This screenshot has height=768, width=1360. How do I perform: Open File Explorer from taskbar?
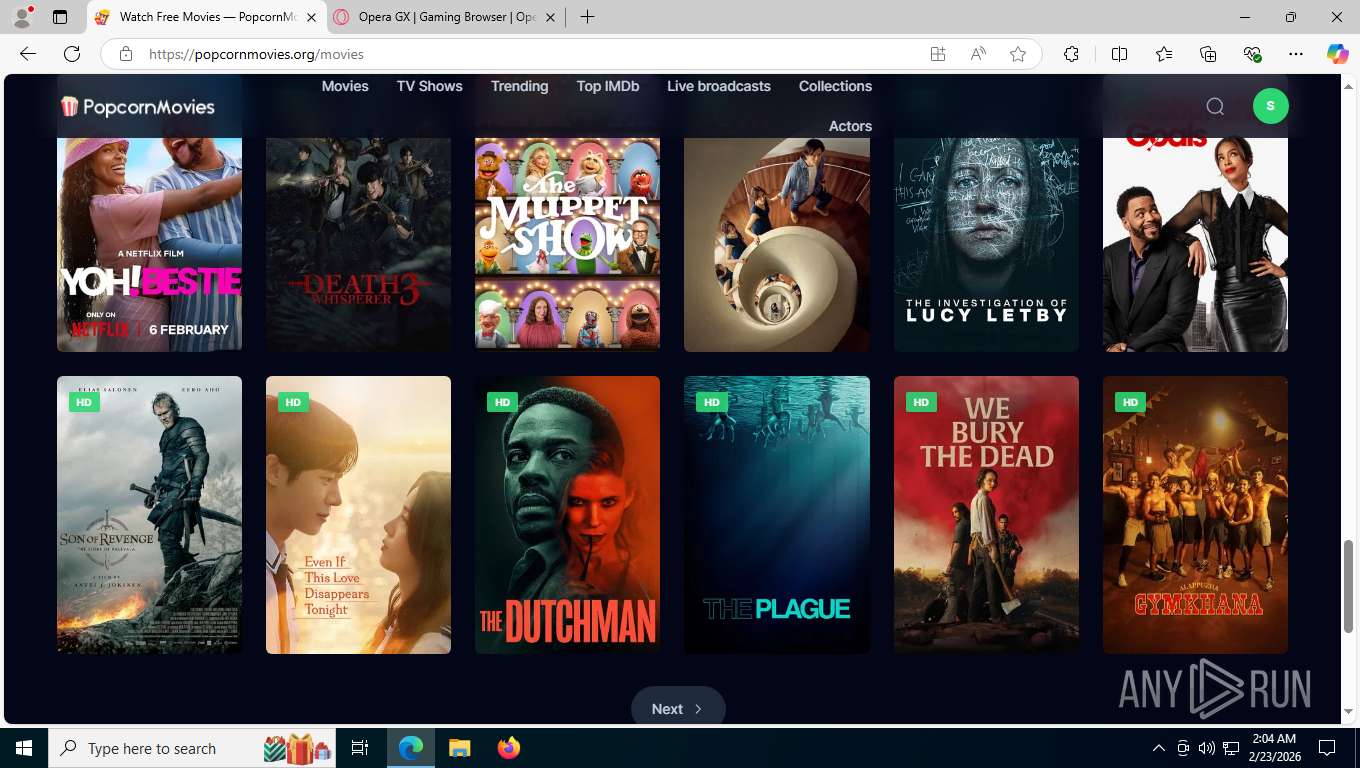coord(459,748)
